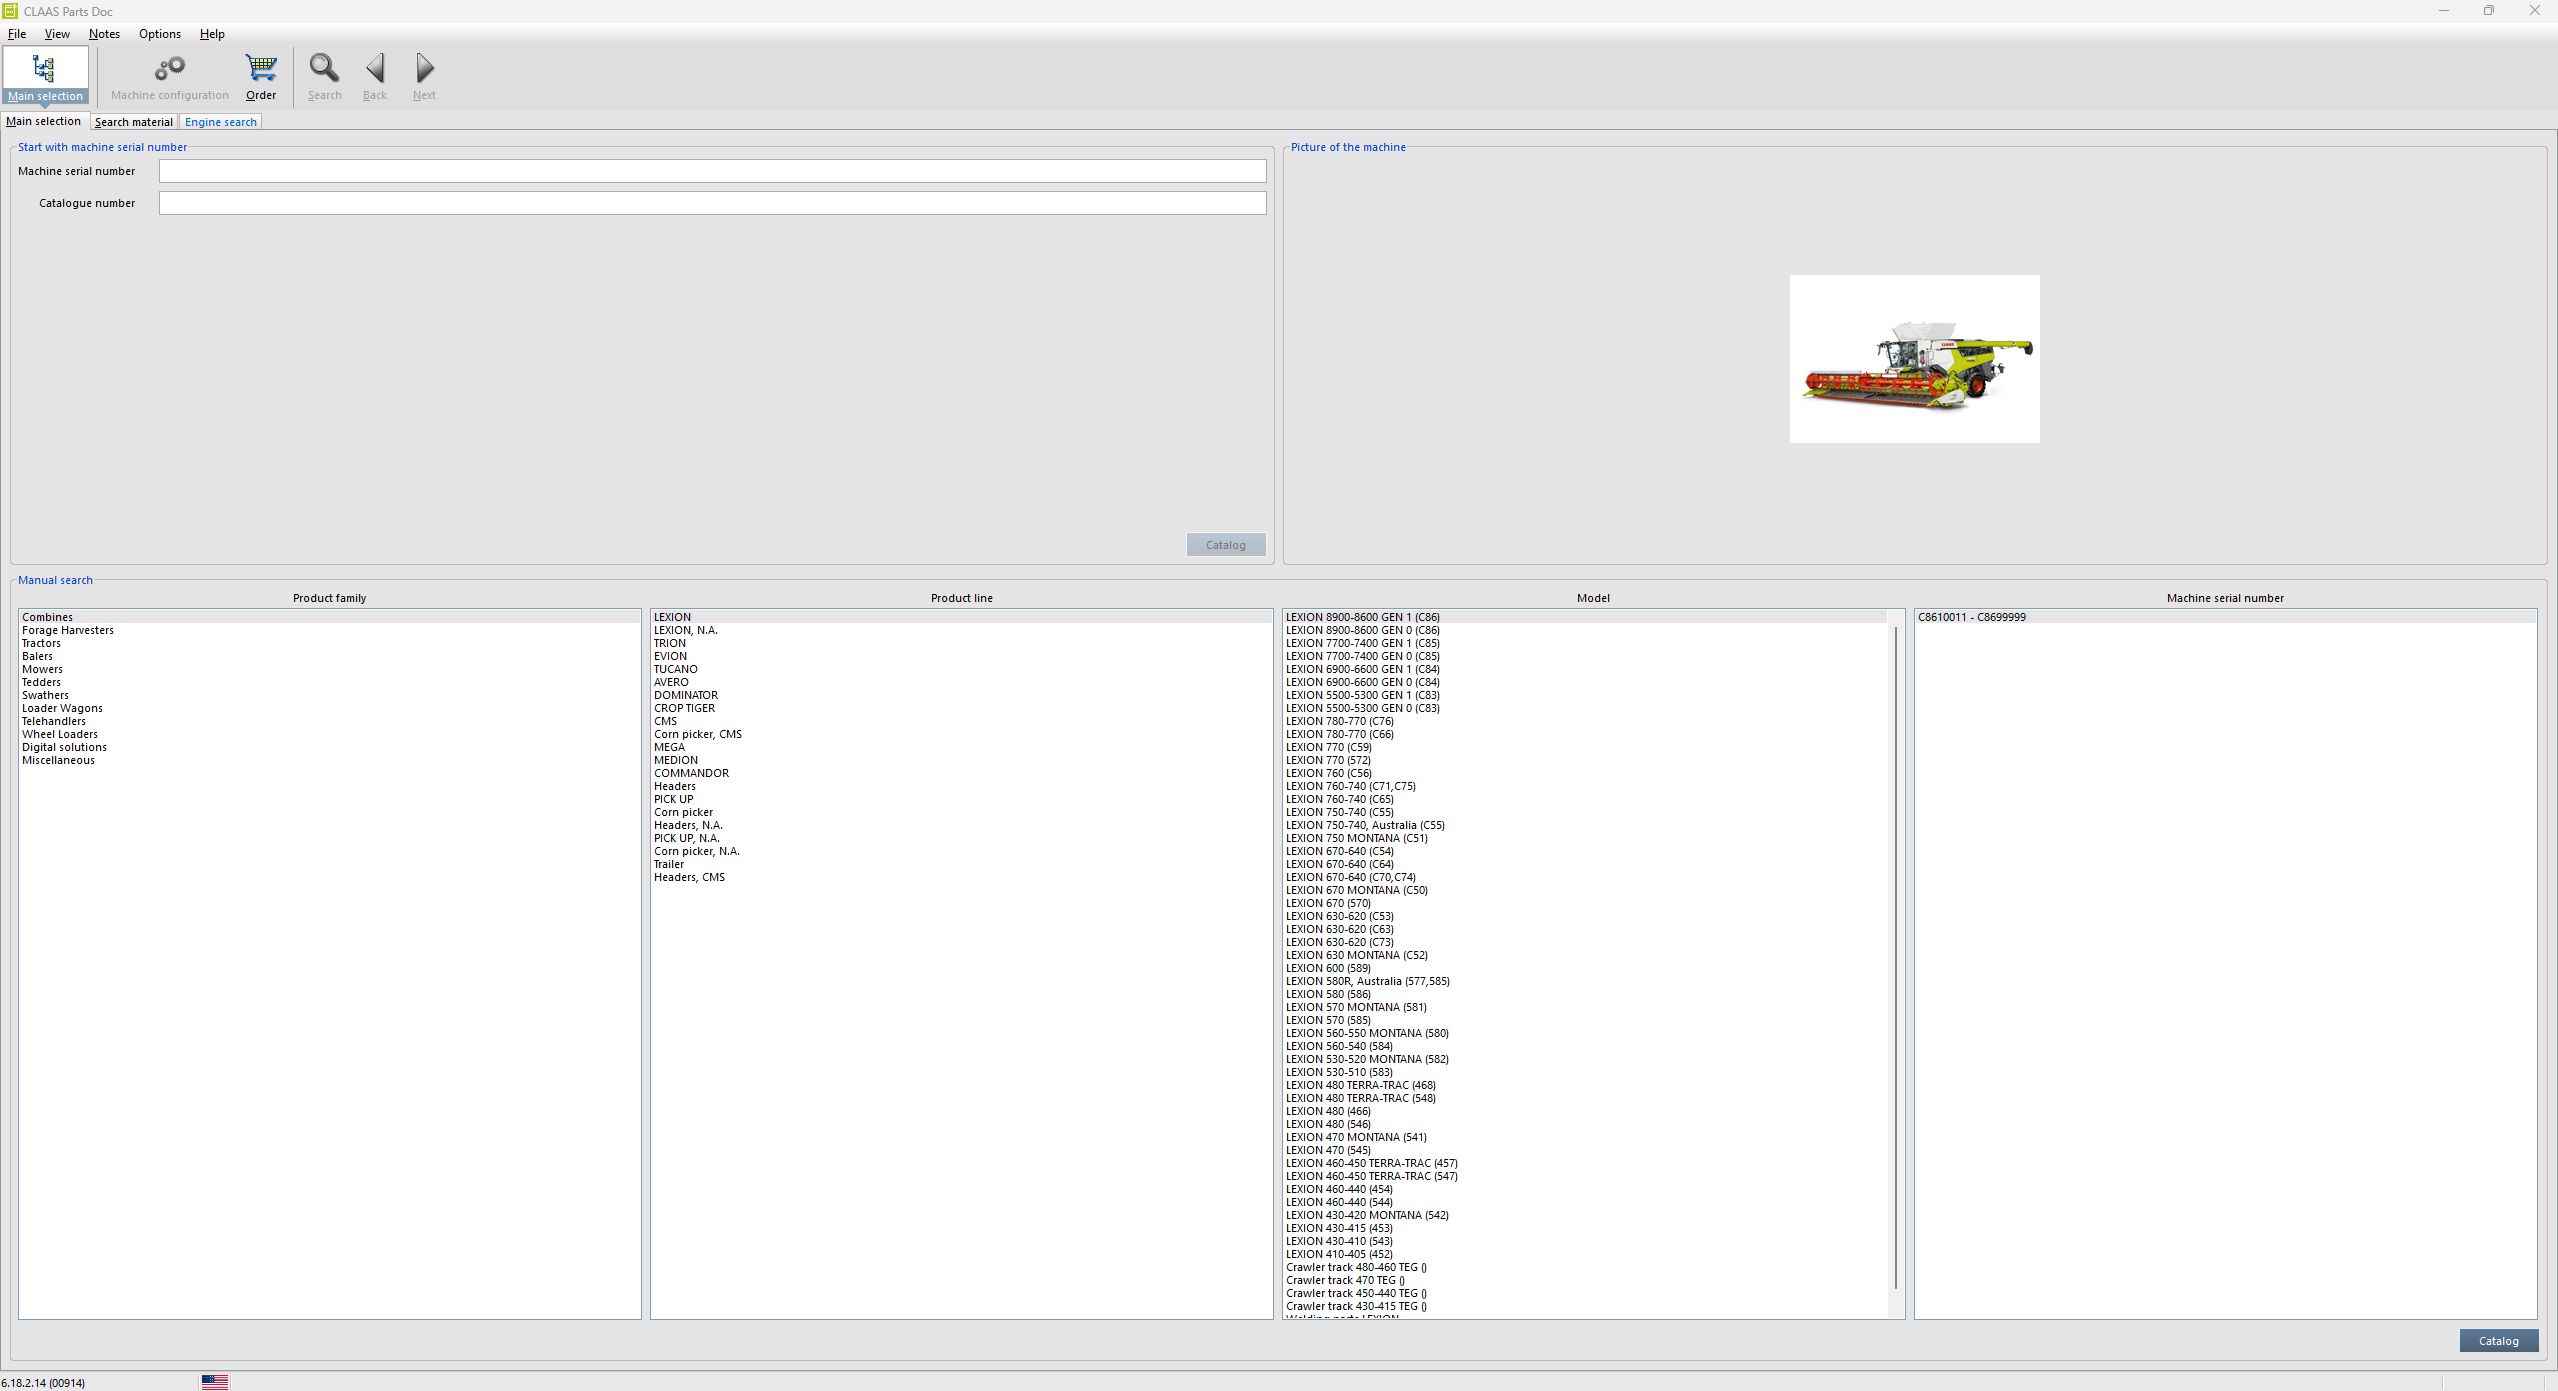Image resolution: width=2558 pixels, height=1391 pixels.
Task: Click the Machine serial number field
Action: 712,171
